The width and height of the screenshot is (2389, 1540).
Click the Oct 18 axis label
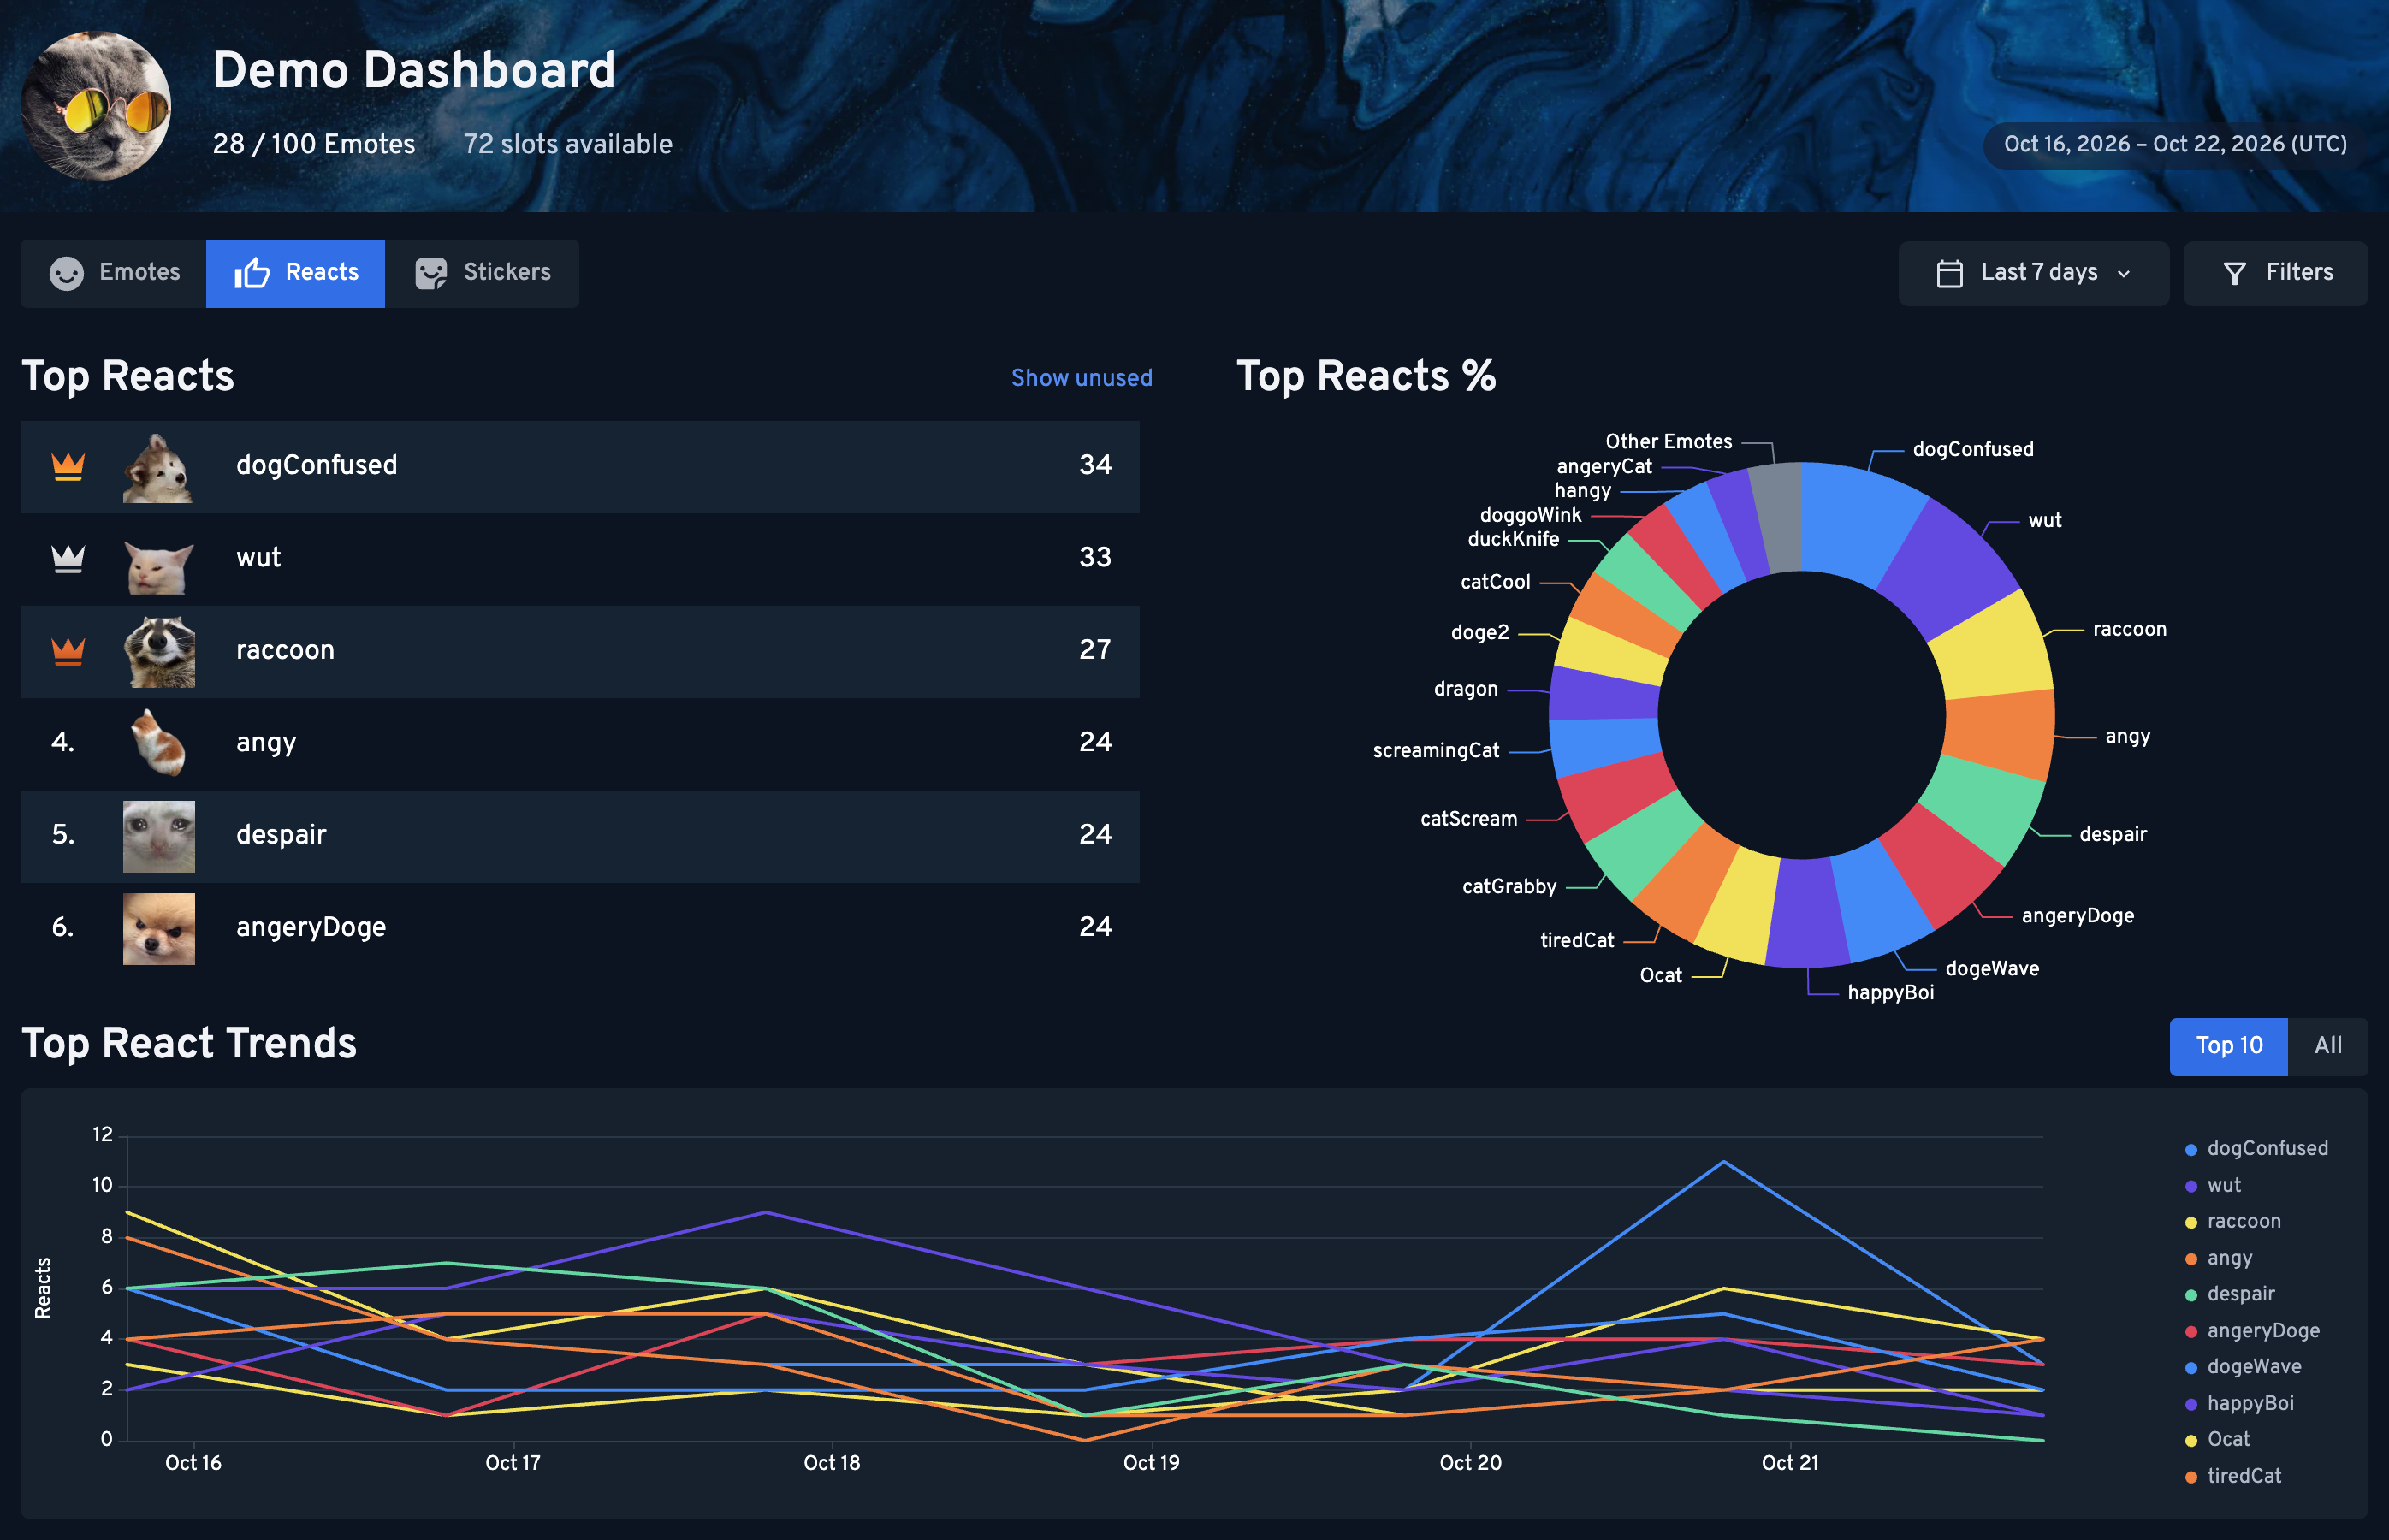click(831, 1463)
